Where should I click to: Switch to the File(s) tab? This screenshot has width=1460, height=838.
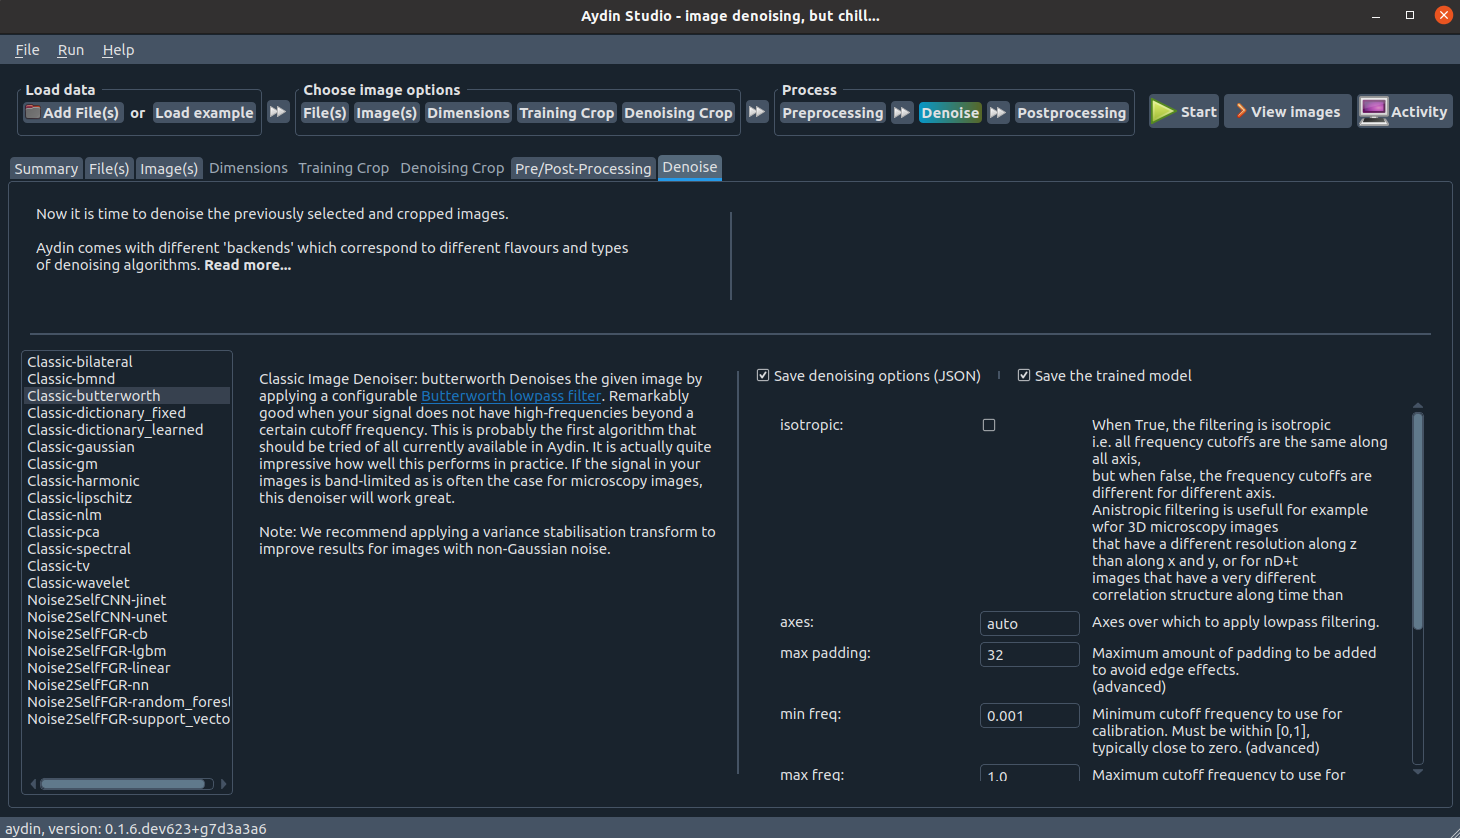point(109,168)
